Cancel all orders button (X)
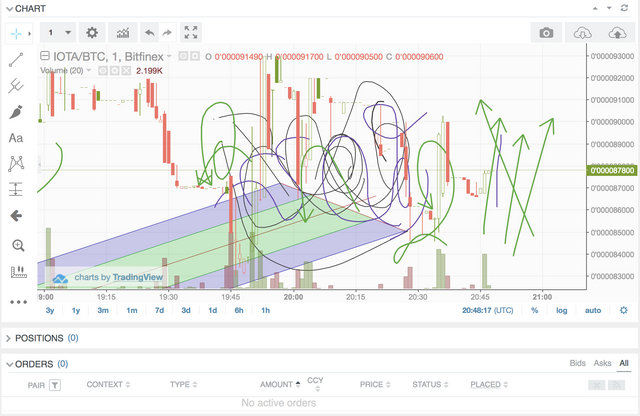Viewport: 640px width, 416px height. [x=596, y=385]
